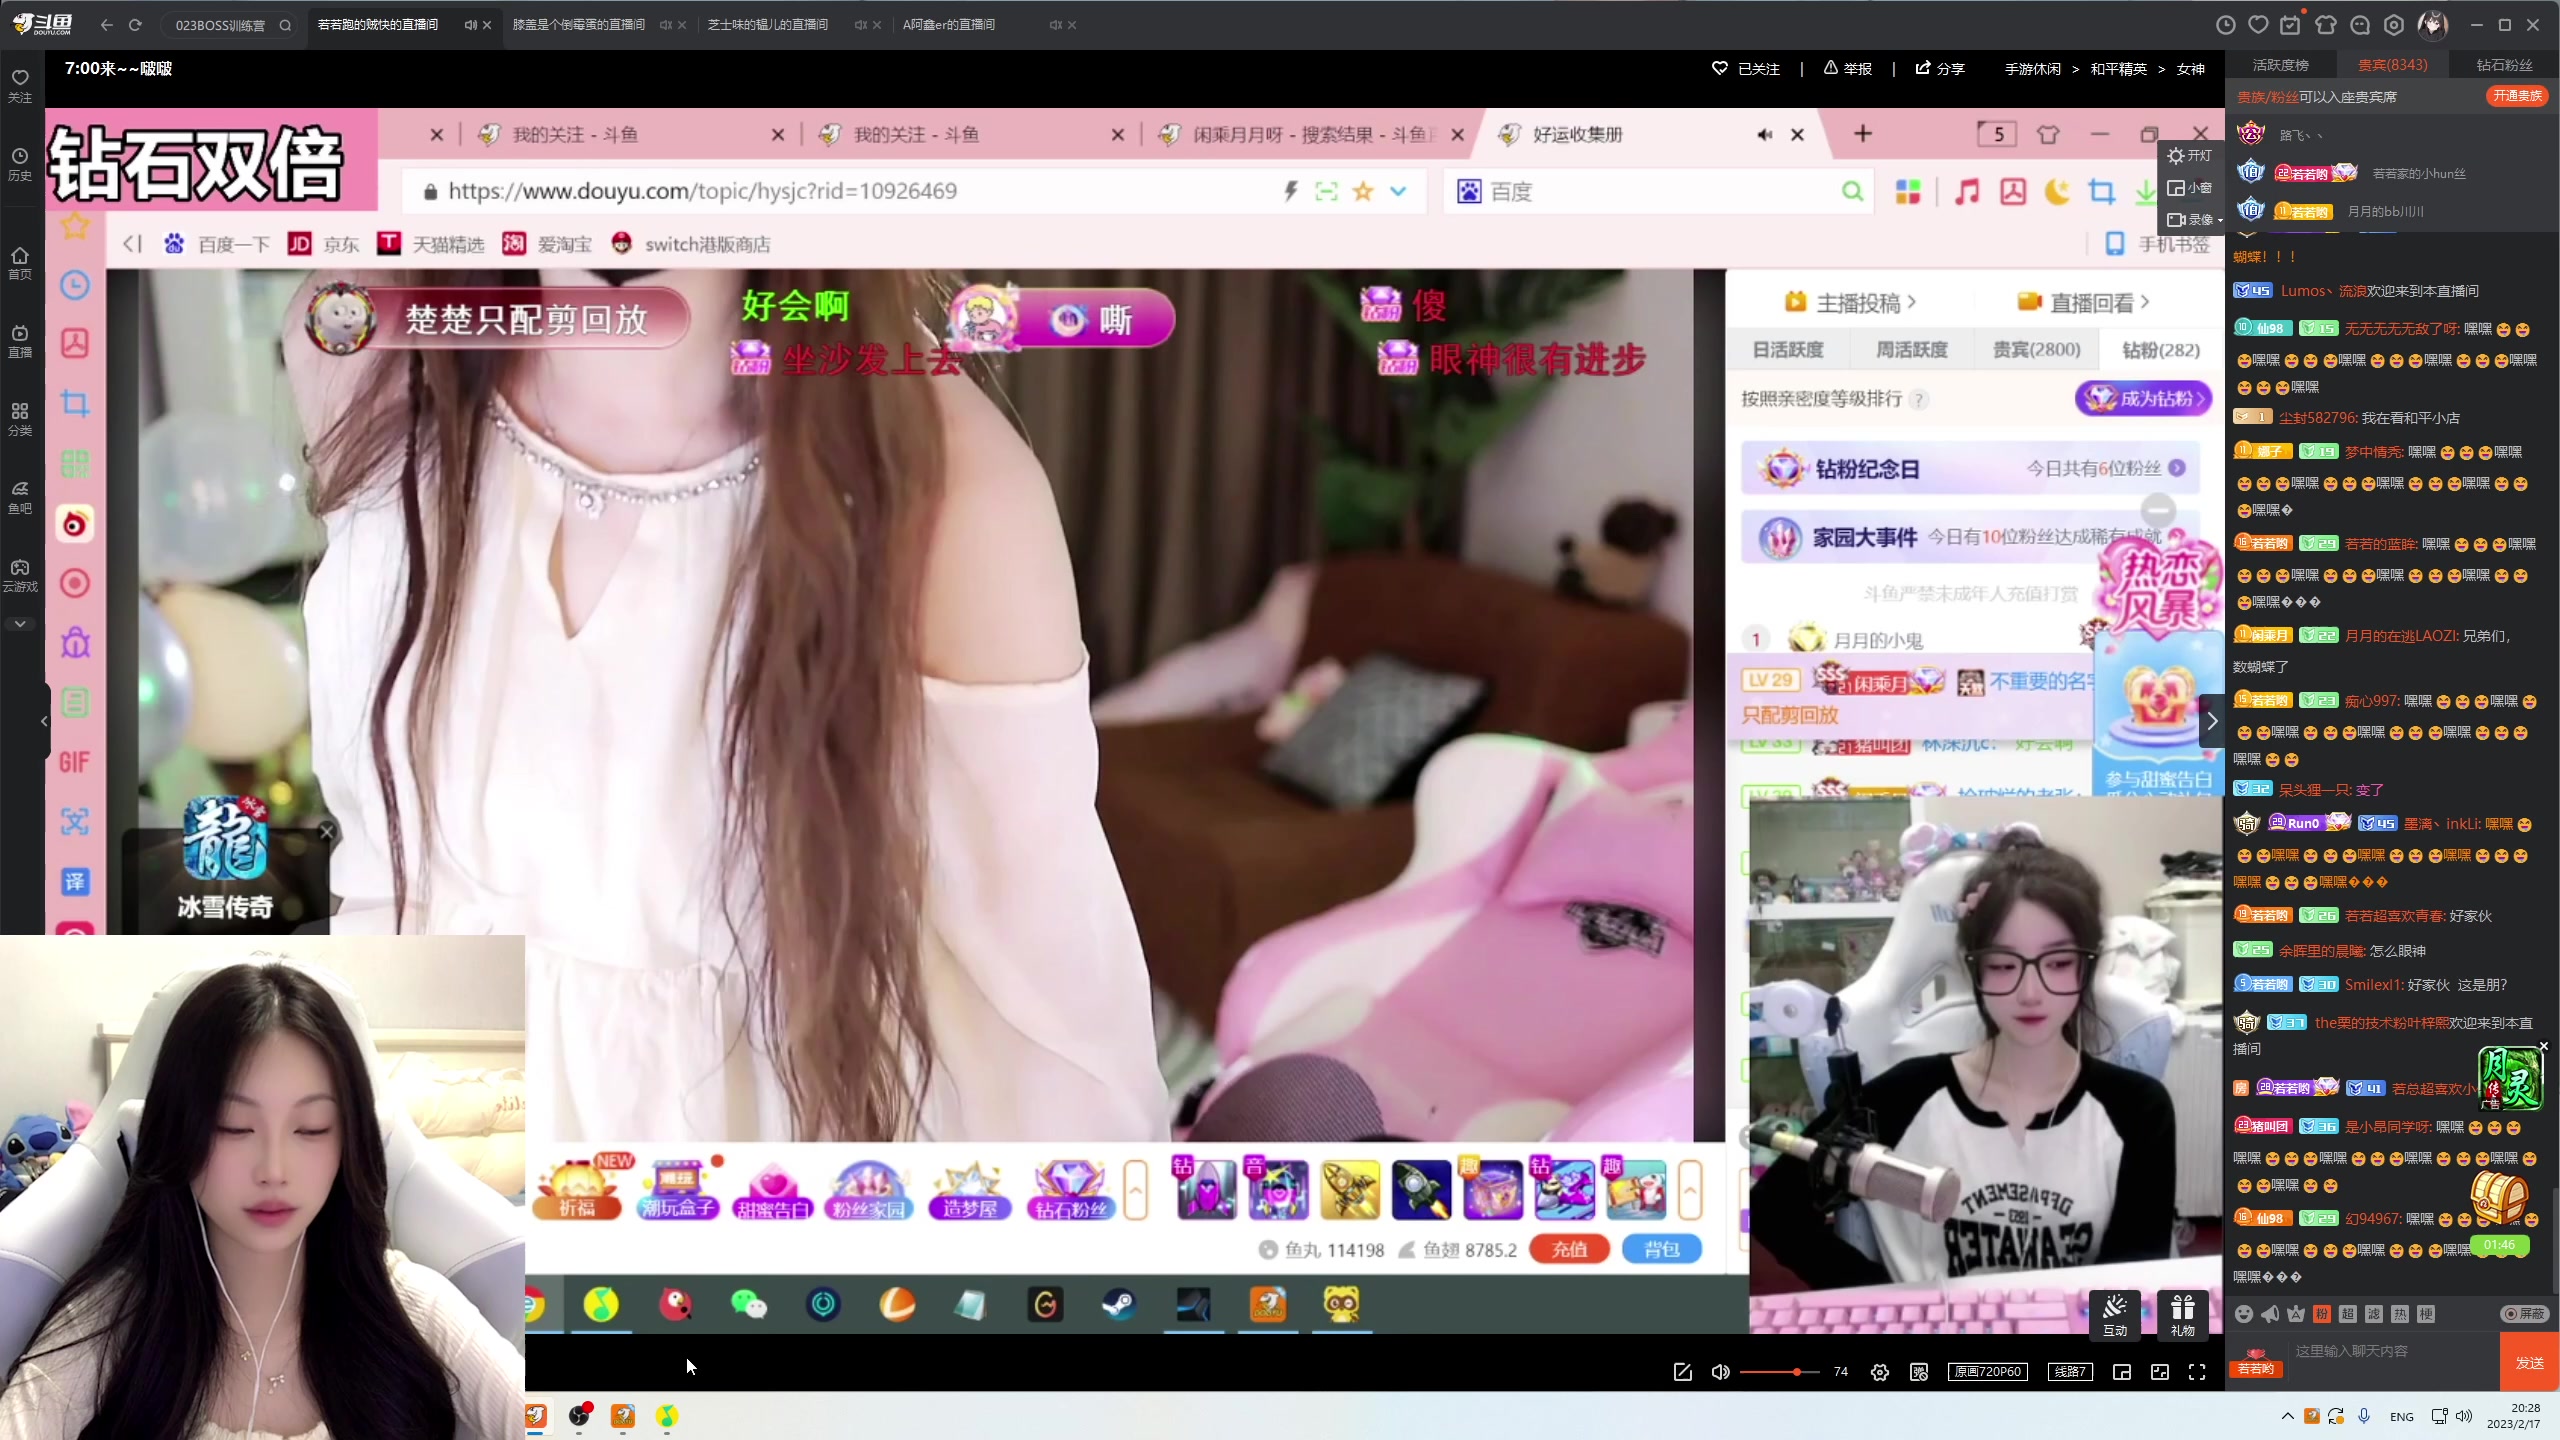Click the megaphone broadcast icon in chat toolbar
2560x1440 pixels.
coord(2270,1314)
